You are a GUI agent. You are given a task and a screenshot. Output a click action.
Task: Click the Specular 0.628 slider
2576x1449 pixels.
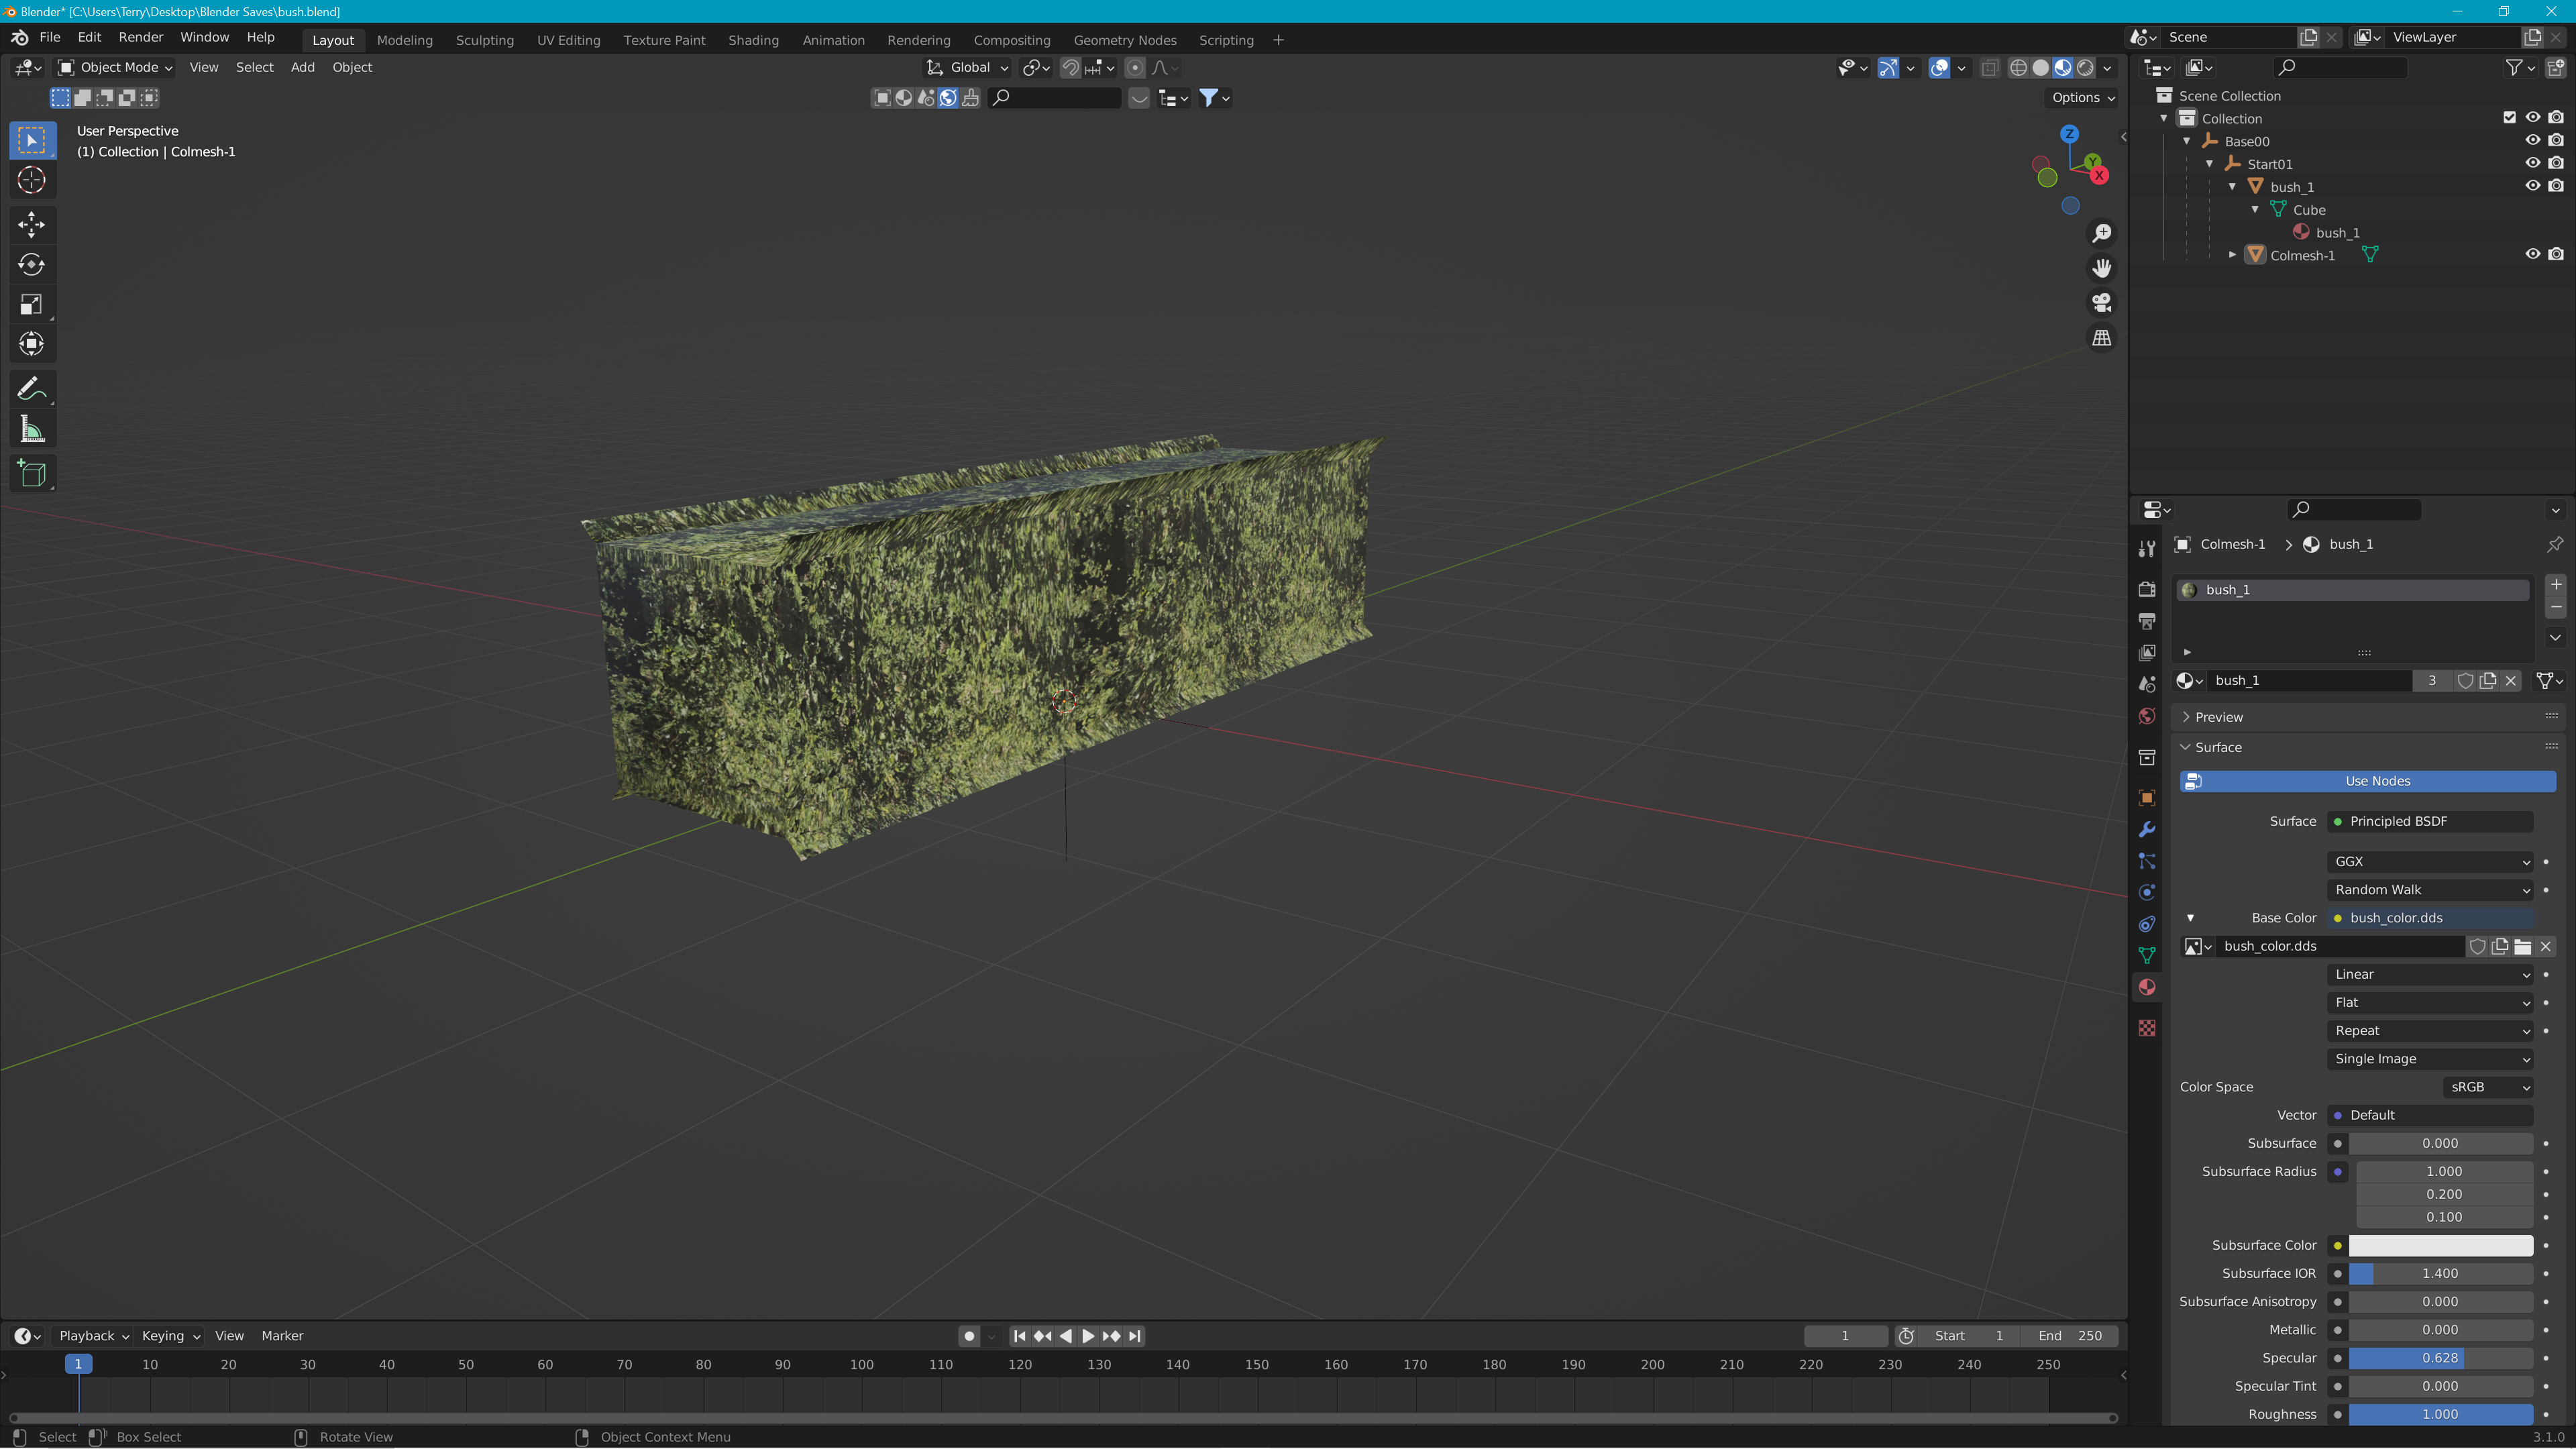point(2440,1358)
